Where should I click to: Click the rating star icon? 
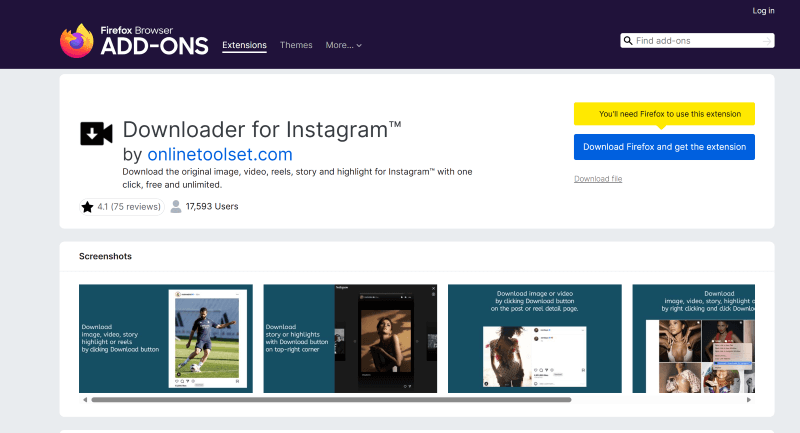click(x=88, y=207)
